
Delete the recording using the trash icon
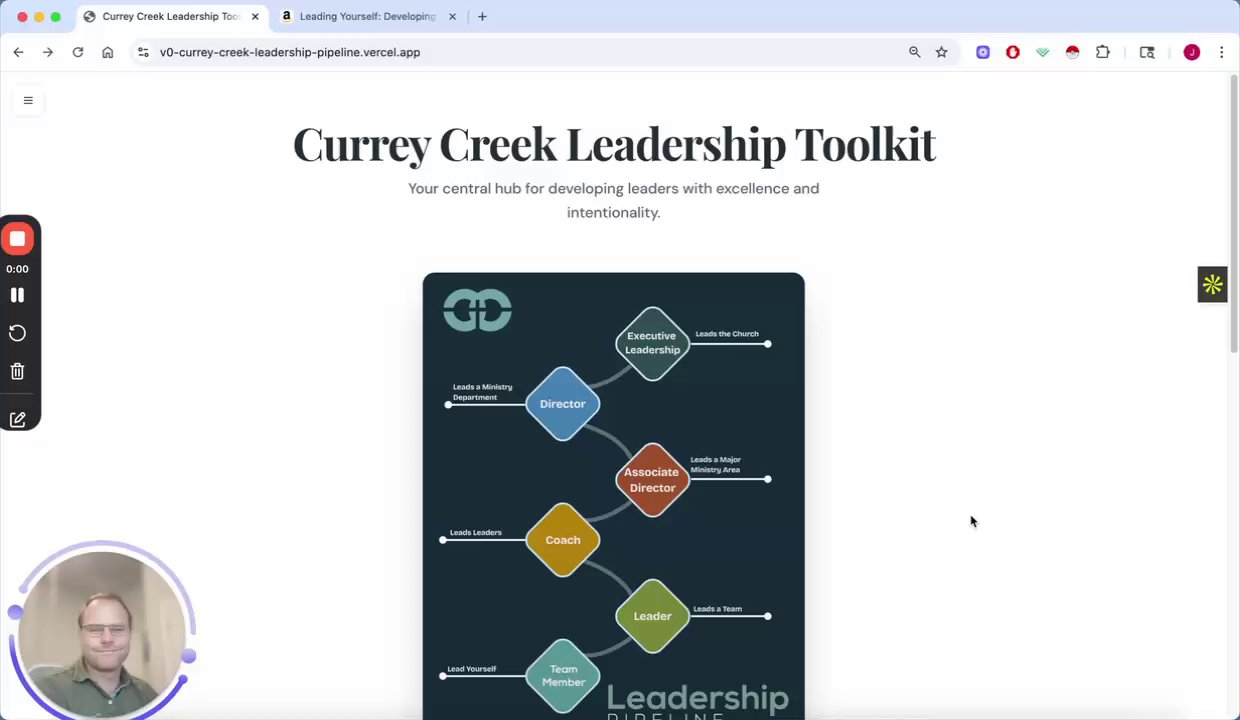point(17,371)
